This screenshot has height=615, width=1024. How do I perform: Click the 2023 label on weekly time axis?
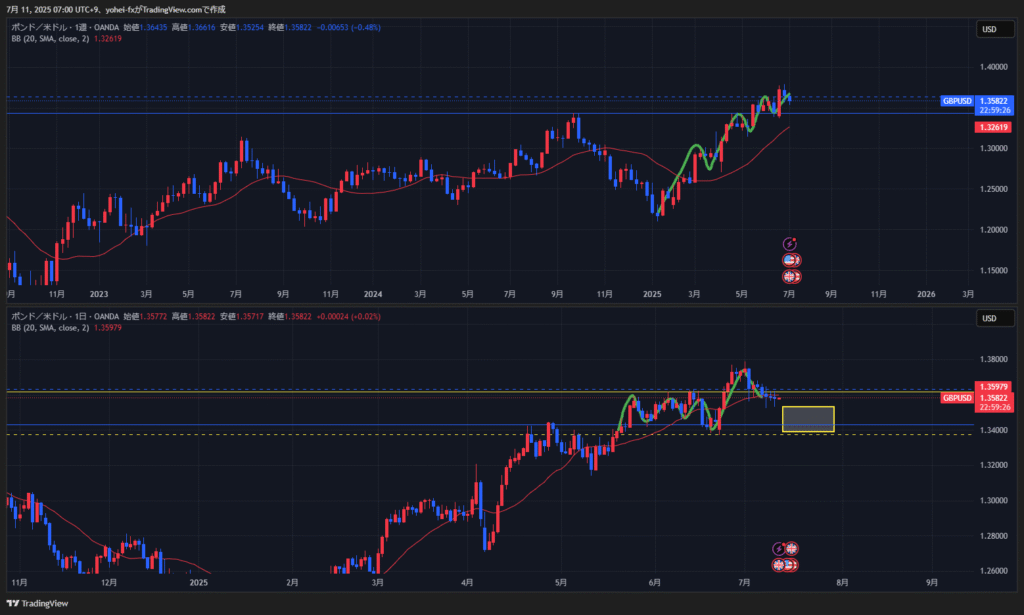tap(99, 294)
